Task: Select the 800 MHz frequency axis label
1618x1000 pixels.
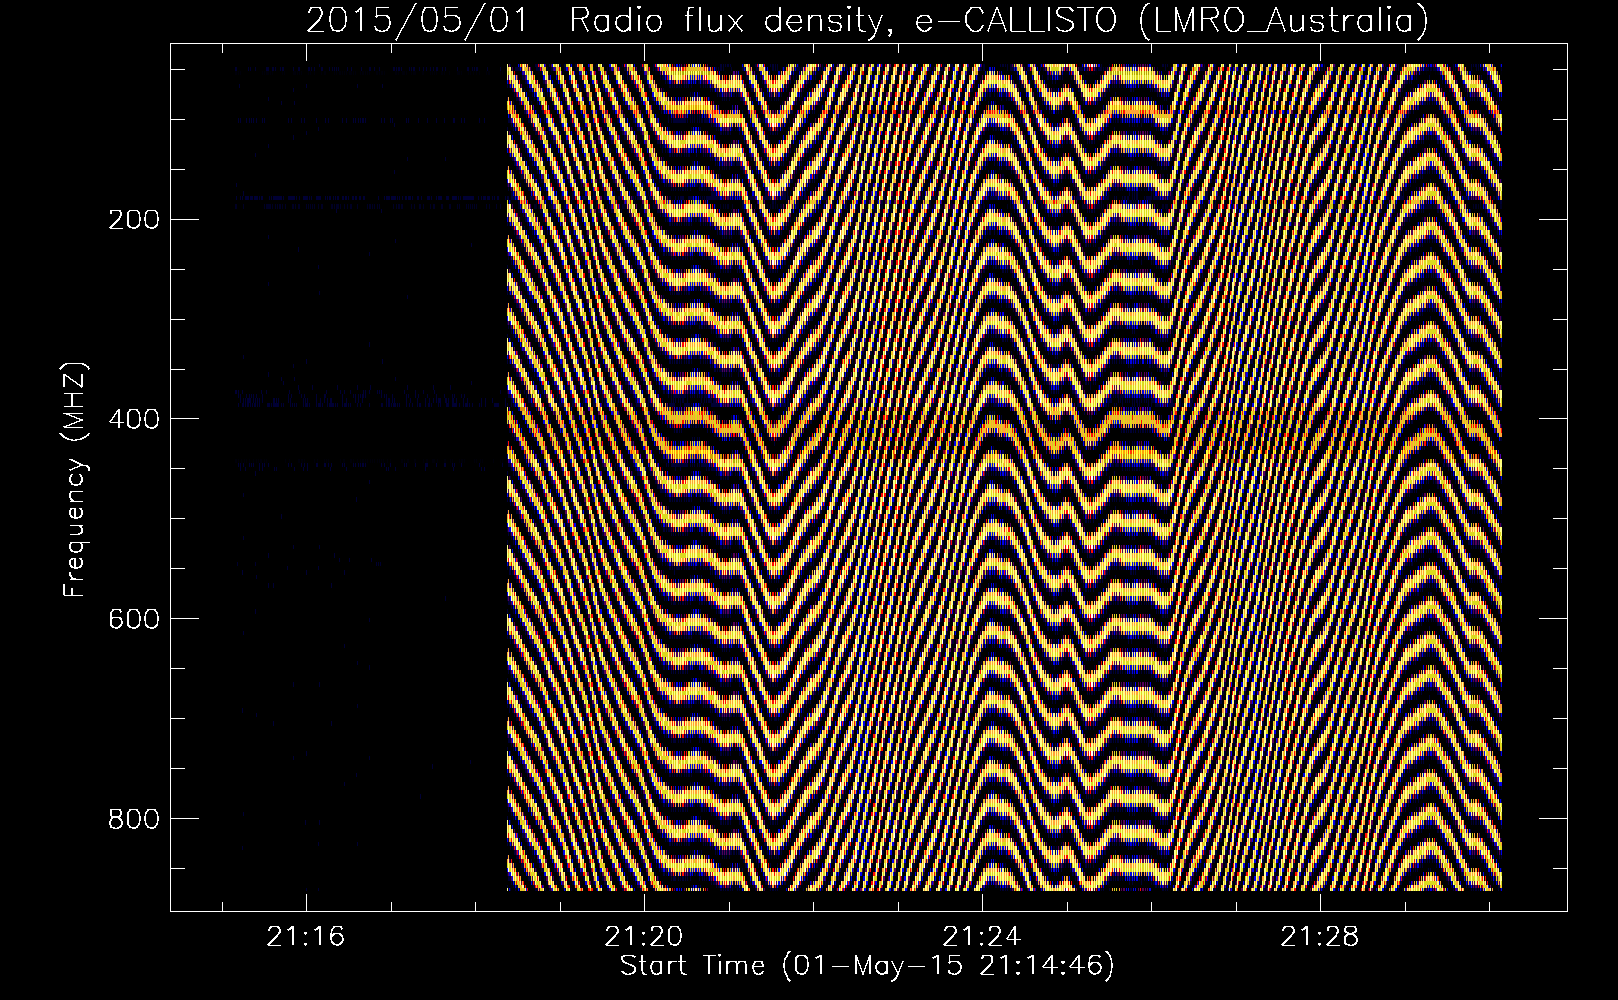Action: (132, 819)
